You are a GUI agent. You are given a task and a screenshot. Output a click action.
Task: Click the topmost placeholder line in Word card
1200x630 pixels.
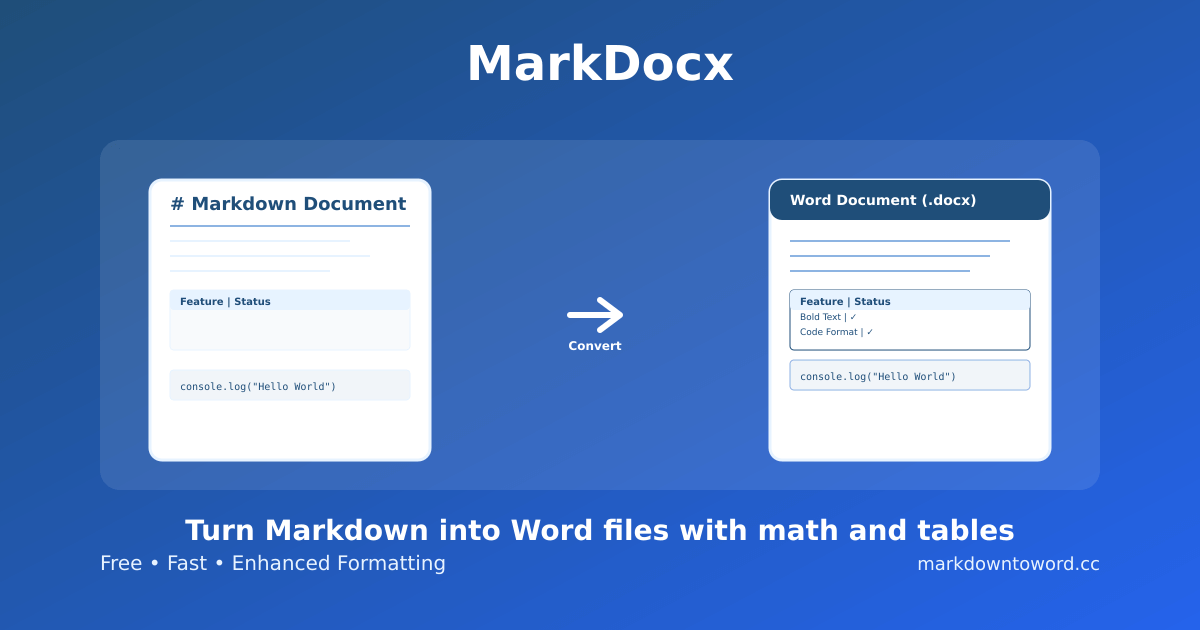click(x=900, y=241)
